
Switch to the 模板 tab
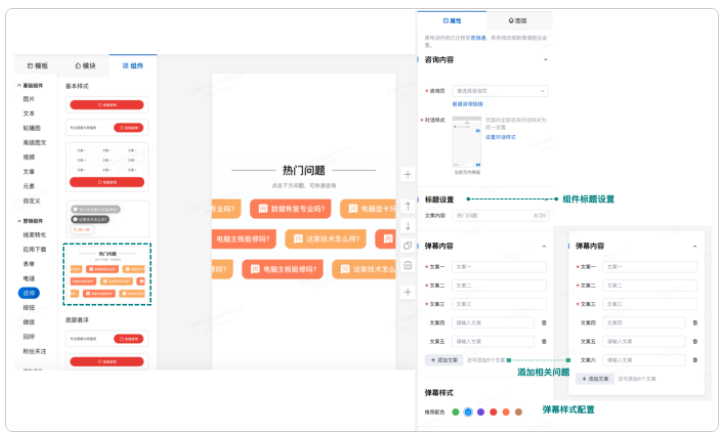click(x=36, y=65)
